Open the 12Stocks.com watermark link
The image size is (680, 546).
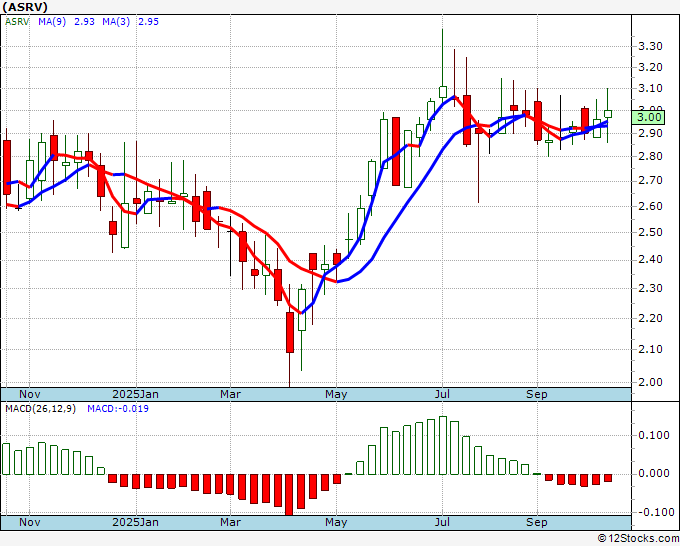(636, 538)
